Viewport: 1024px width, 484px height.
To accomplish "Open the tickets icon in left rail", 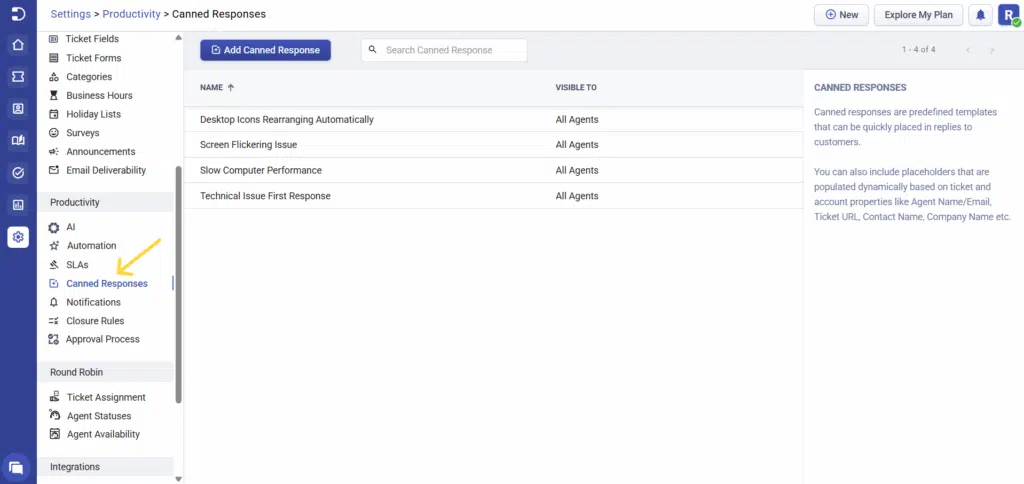I will coord(18,77).
